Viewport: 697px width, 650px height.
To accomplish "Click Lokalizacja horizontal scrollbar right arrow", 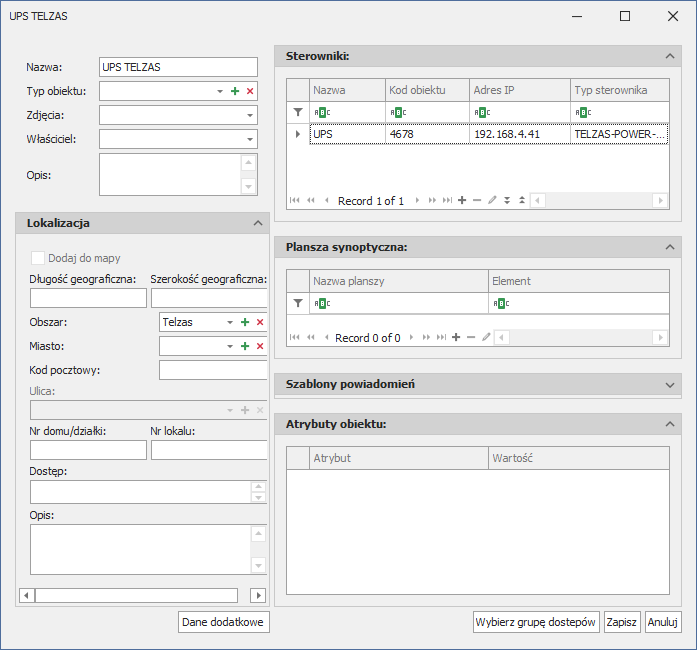I will (x=258, y=595).
